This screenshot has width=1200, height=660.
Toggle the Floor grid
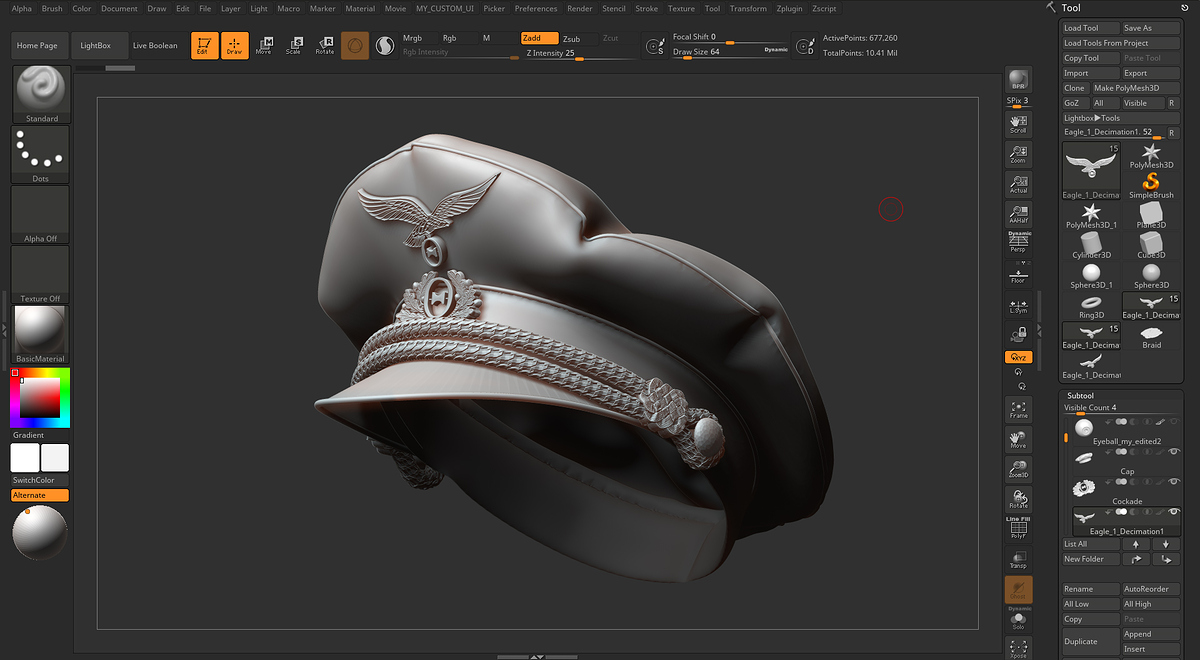(1018, 273)
